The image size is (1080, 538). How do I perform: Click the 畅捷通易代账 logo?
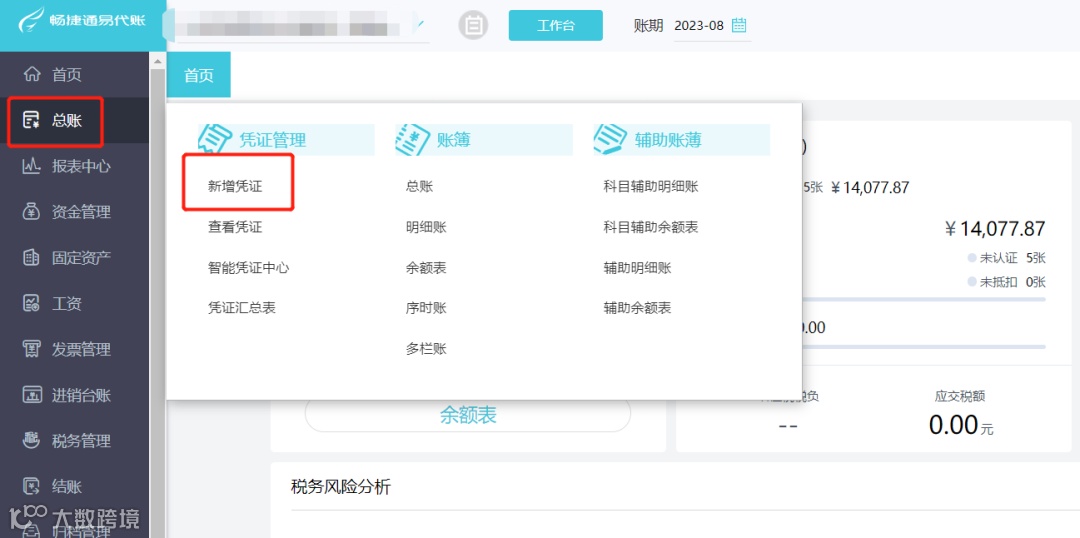[83, 21]
